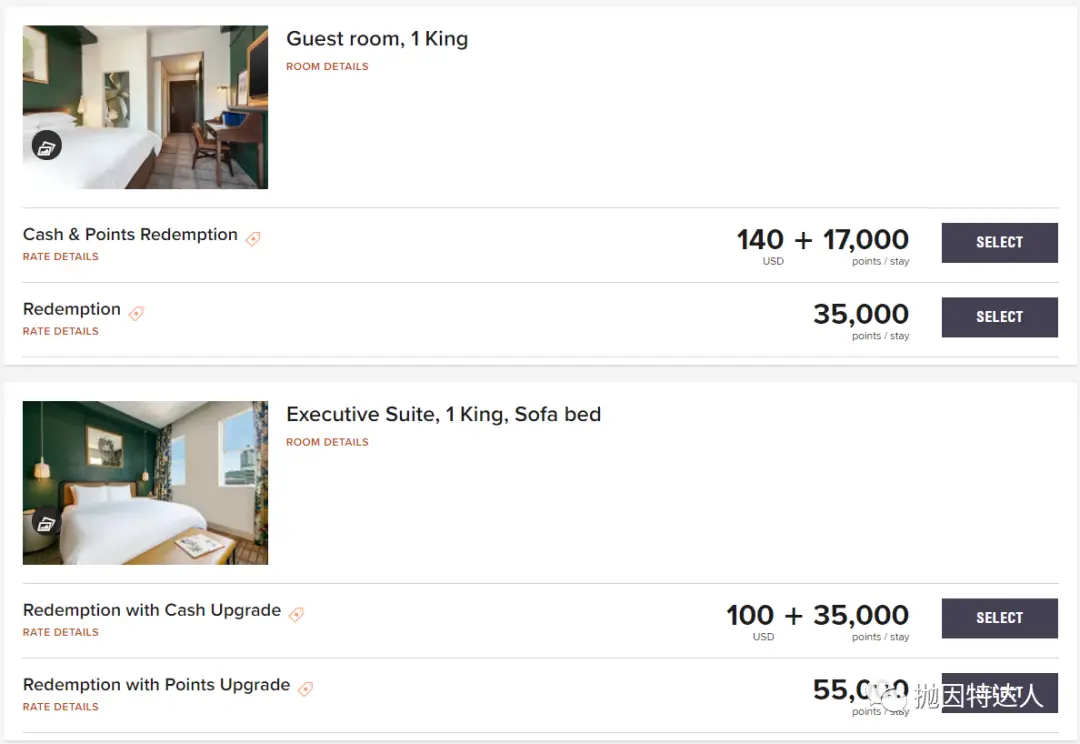Show RATE DETAILS under the 35,000 points Redemption
This screenshot has height=744, width=1080.
(x=61, y=331)
